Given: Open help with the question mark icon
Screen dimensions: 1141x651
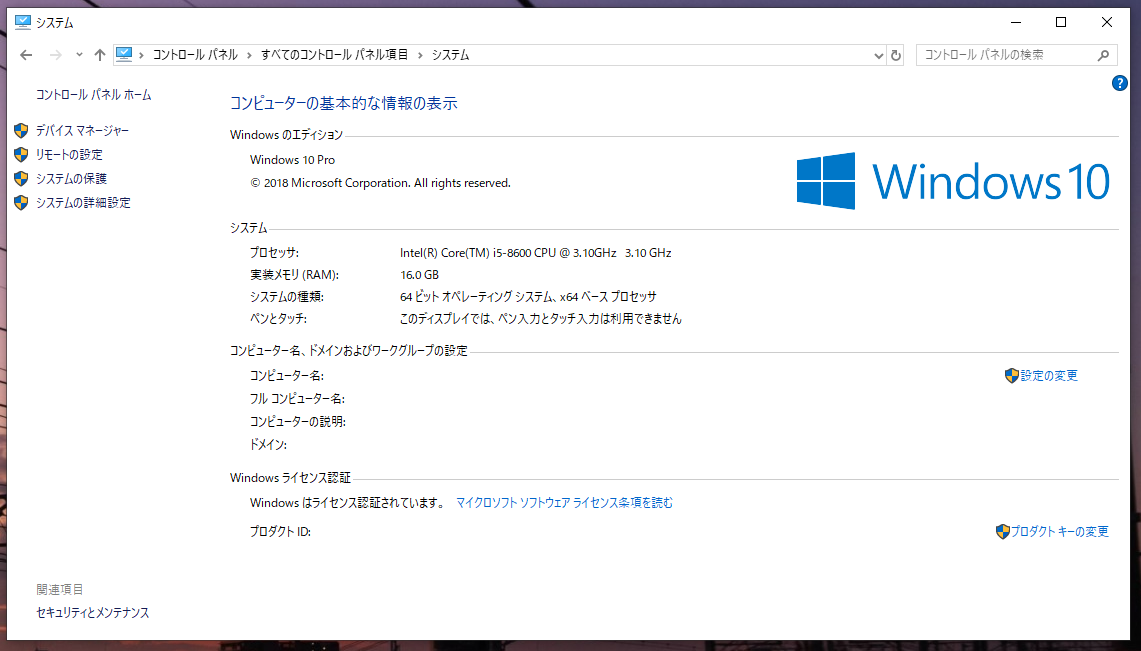Looking at the screenshot, I should (x=1119, y=84).
